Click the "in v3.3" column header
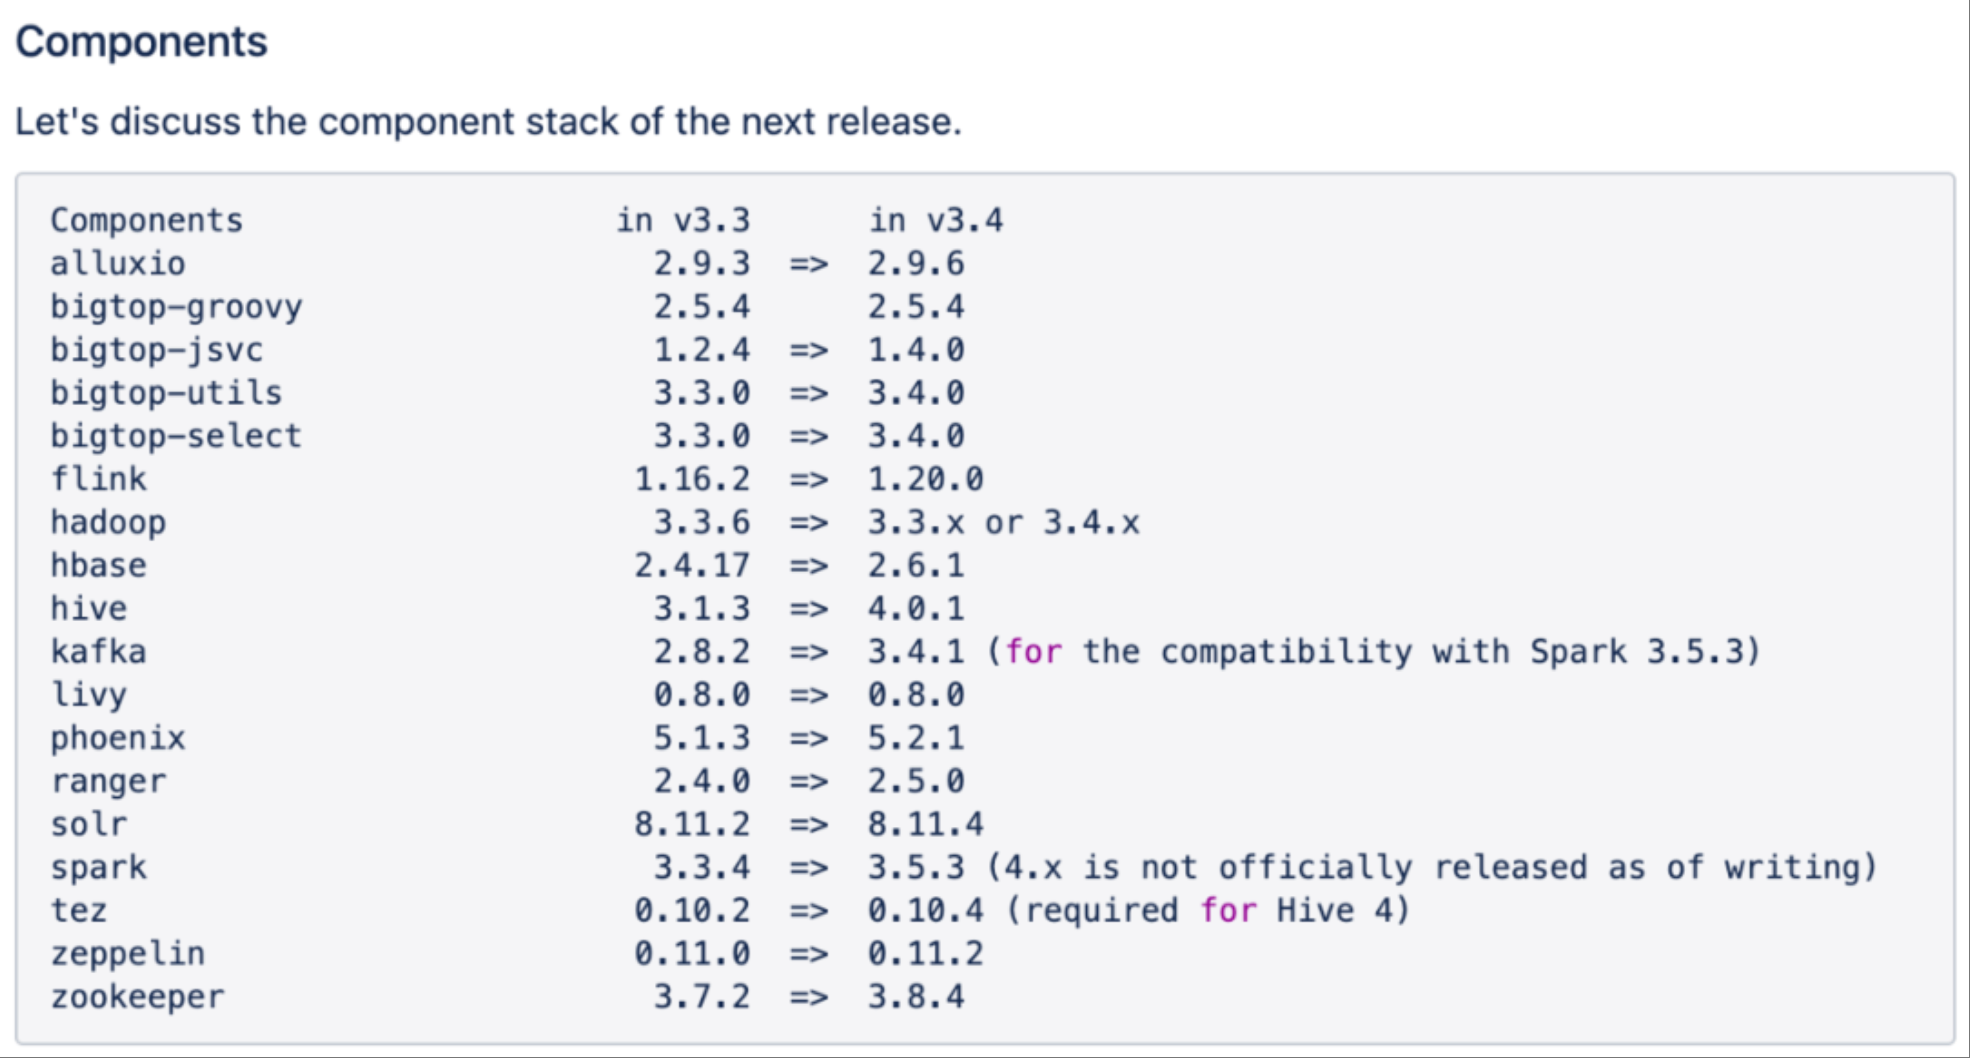Viewport: 1970px width, 1058px height. pyautogui.click(x=682, y=220)
